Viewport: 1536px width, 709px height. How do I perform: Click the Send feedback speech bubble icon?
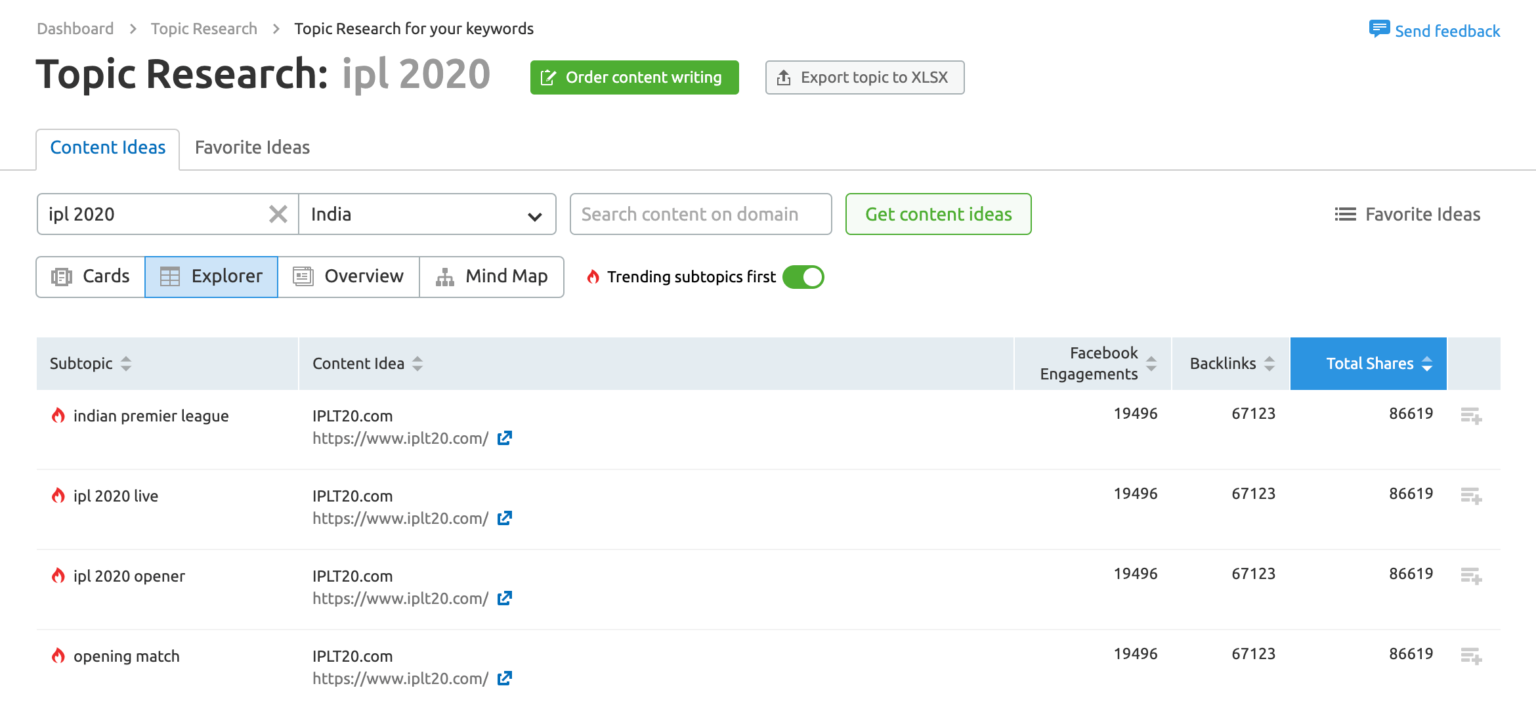[1379, 29]
